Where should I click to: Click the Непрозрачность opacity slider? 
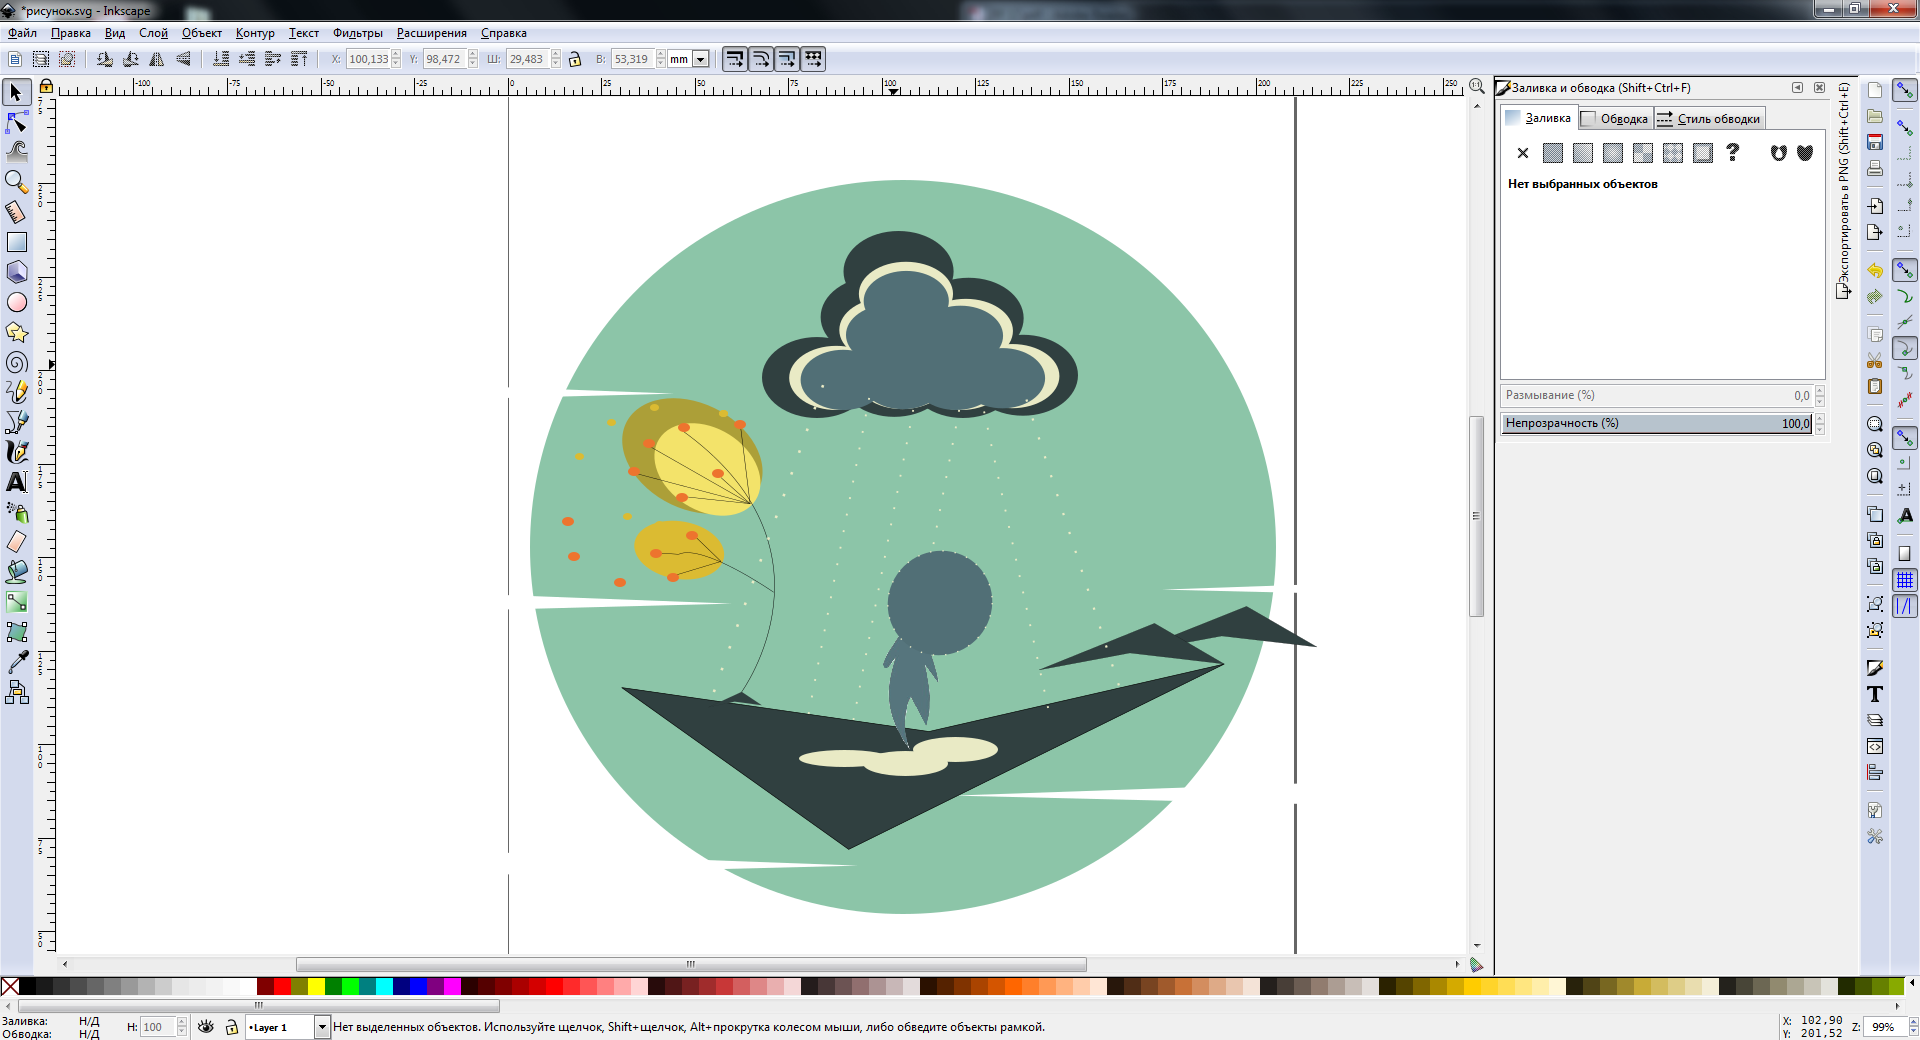coord(1656,423)
